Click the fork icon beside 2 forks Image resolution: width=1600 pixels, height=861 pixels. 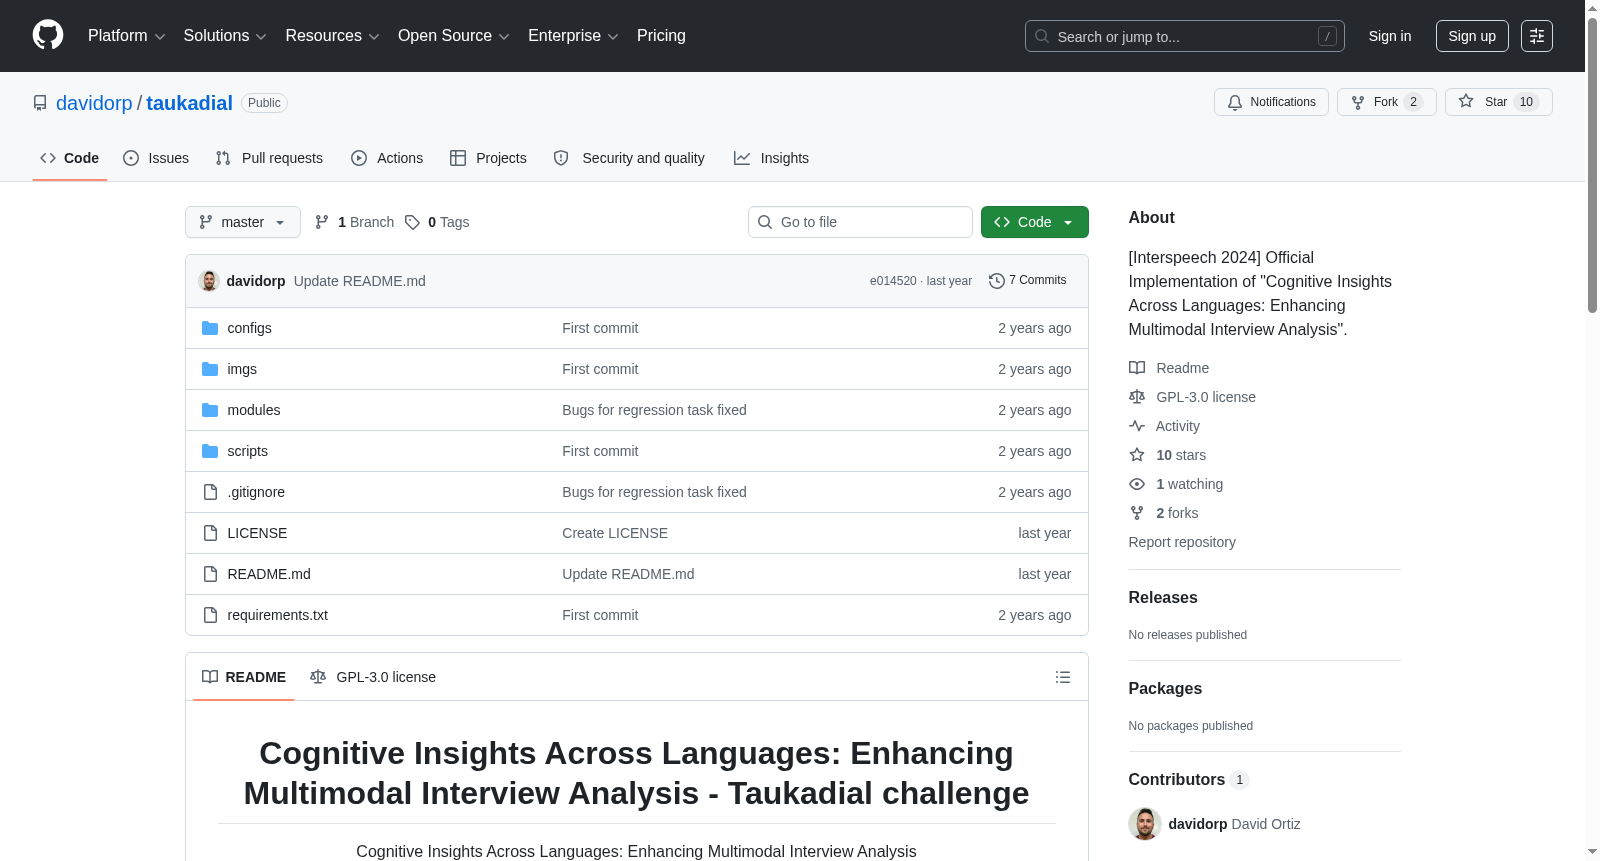(1137, 513)
